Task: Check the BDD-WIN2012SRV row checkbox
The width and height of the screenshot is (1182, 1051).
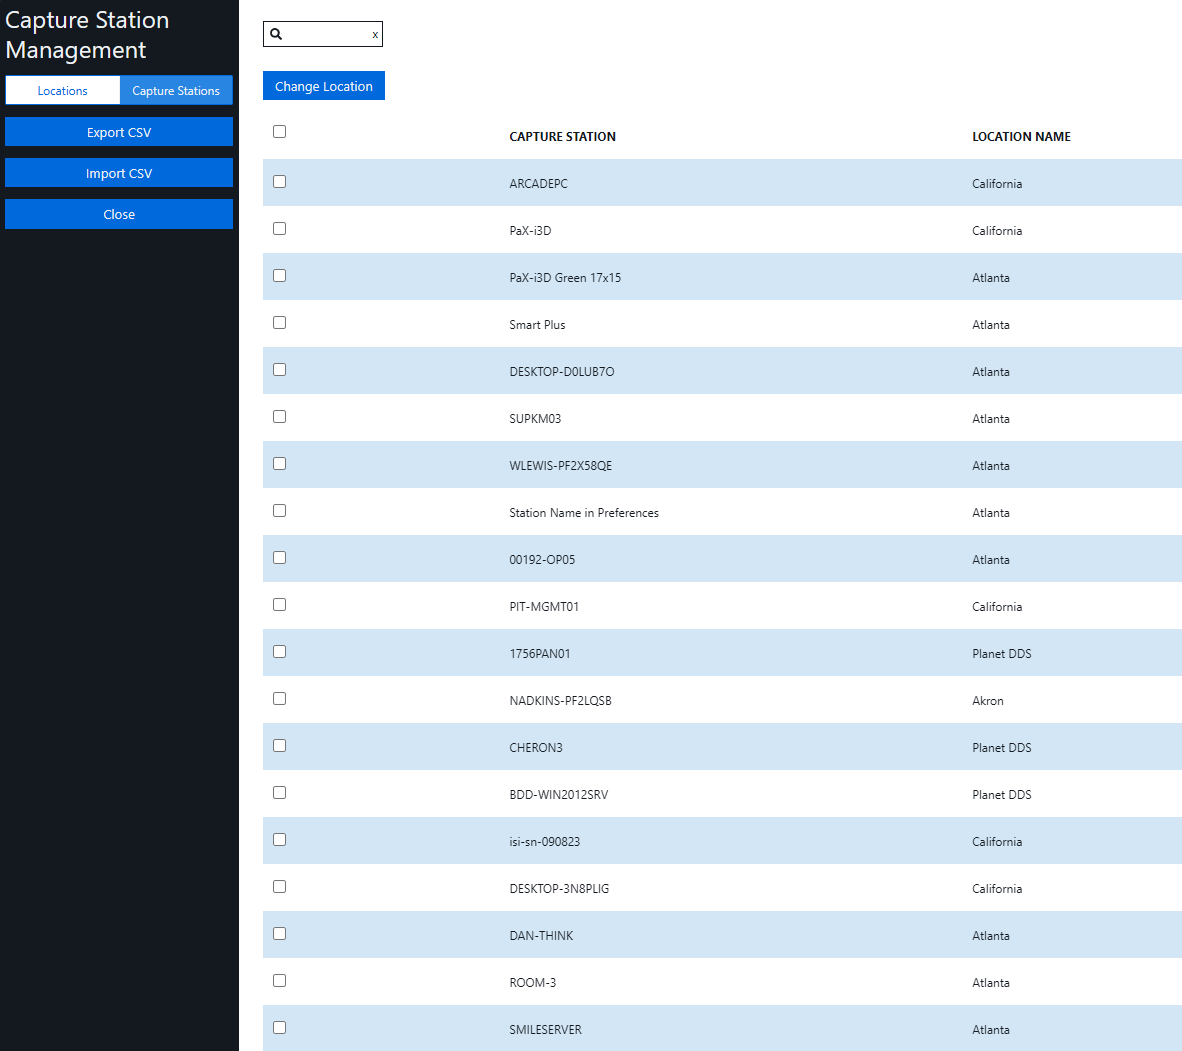Action: [280, 792]
